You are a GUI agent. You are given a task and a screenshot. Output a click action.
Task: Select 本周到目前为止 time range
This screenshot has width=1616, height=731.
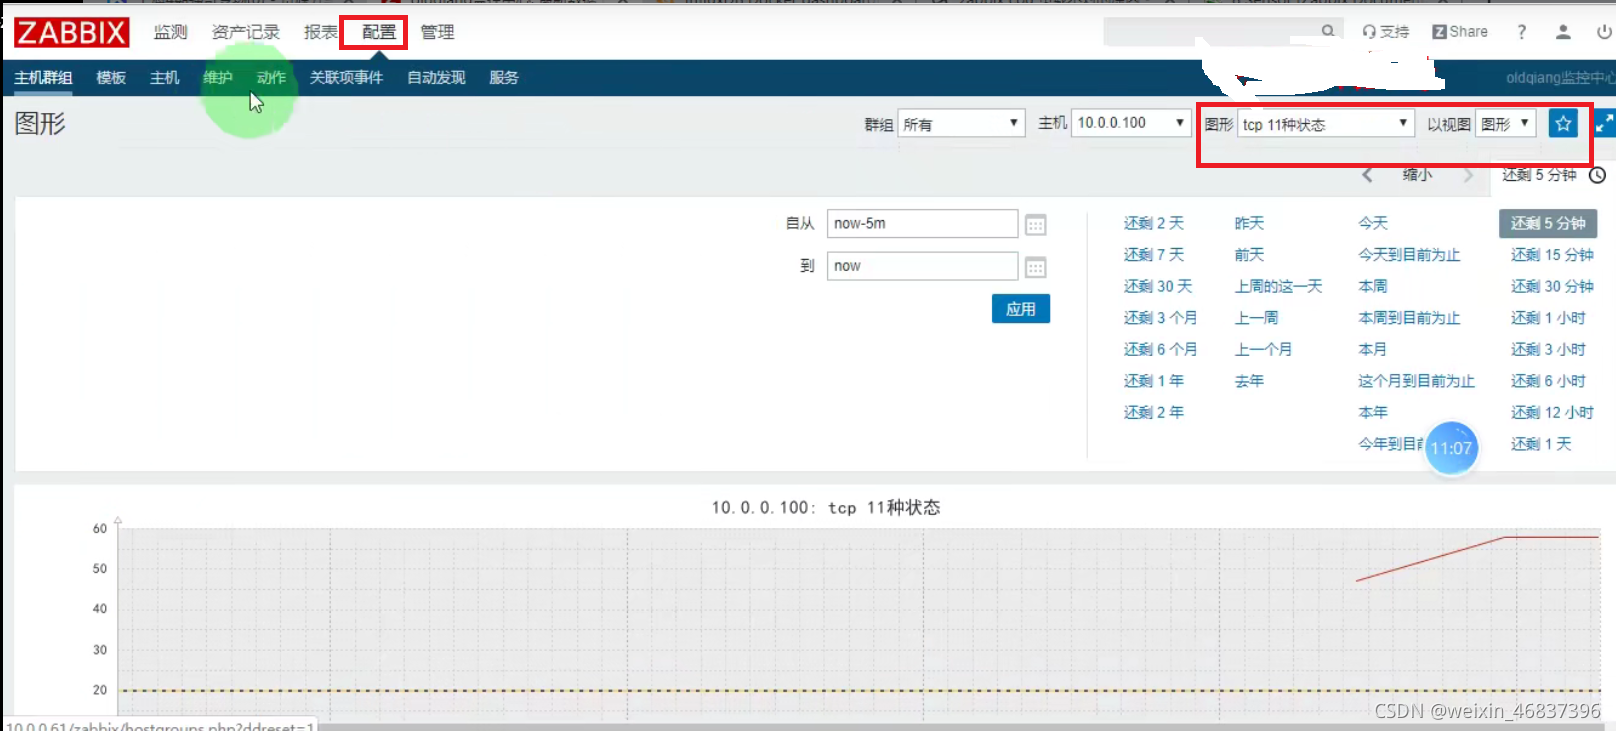point(1409,318)
